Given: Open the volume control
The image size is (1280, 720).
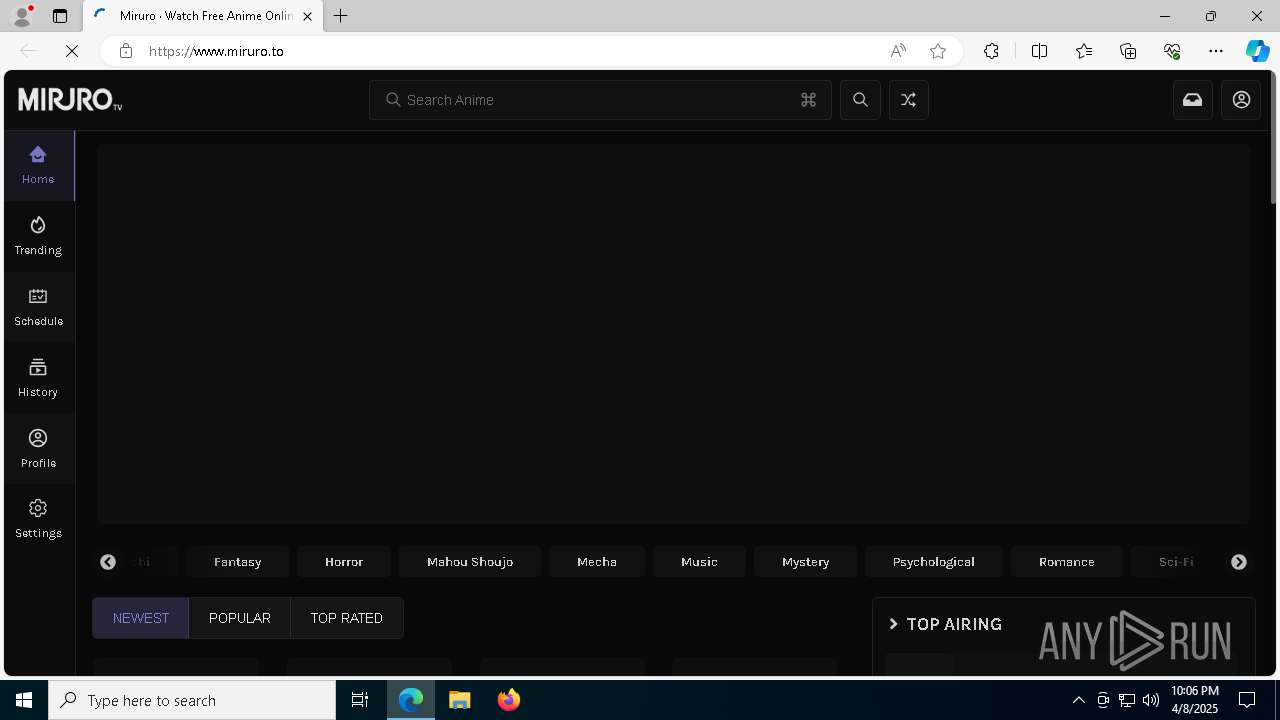Looking at the screenshot, I should [1151, 700].
